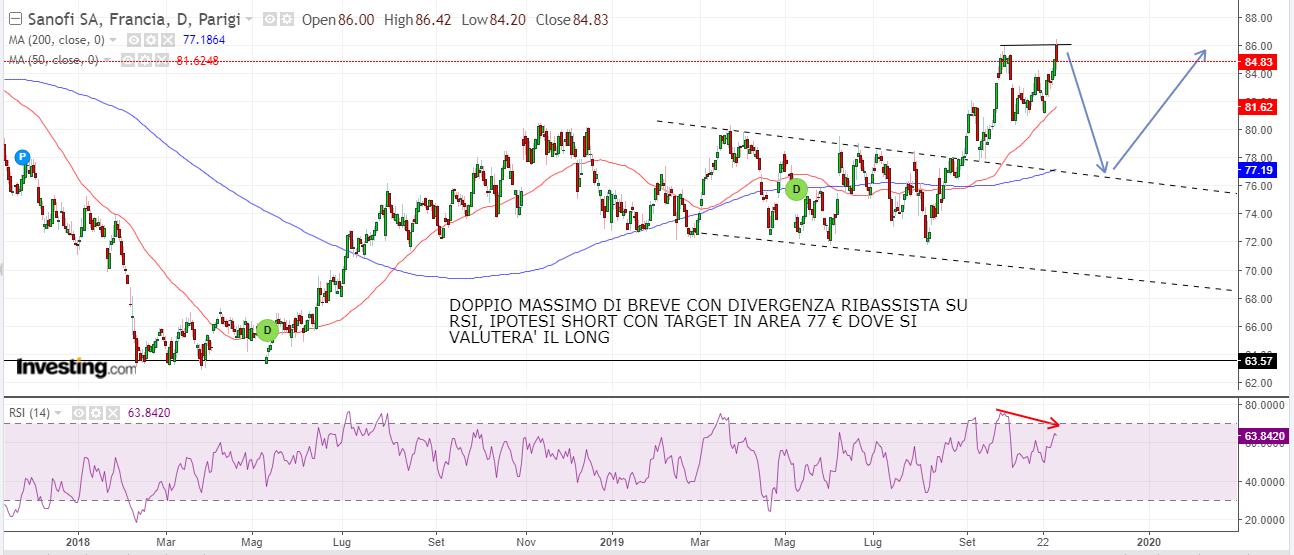Hide the MA (200, close, 0) indicator with eye icon
Image resolution: width=1294 pixels, height=555 pixels.
[134, 40]
